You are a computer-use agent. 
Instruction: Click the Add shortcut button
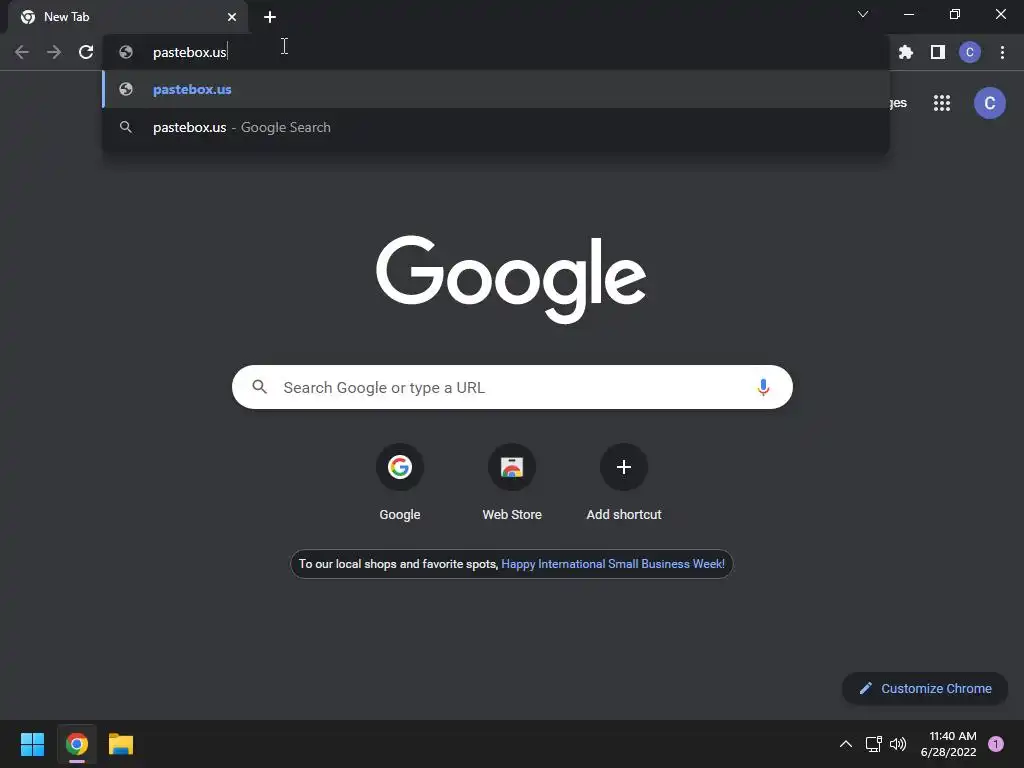pyautogui.click(x=624, y=483)
